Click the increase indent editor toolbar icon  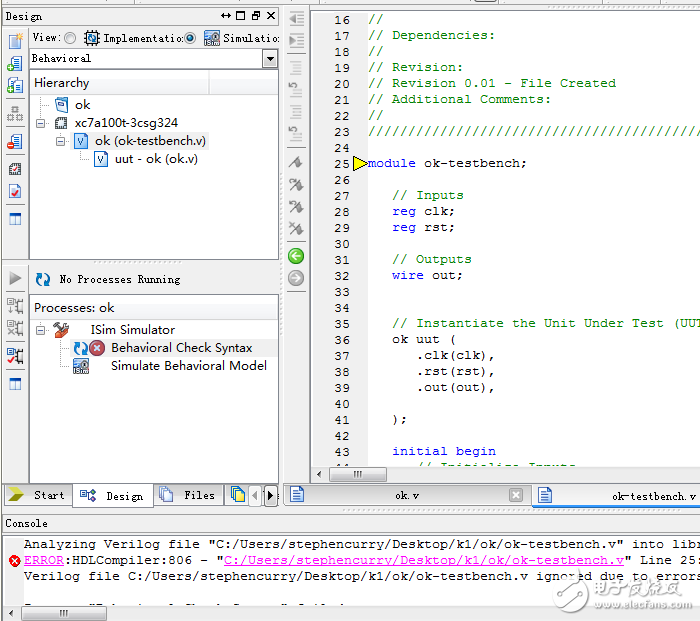(x=296, y=41)
